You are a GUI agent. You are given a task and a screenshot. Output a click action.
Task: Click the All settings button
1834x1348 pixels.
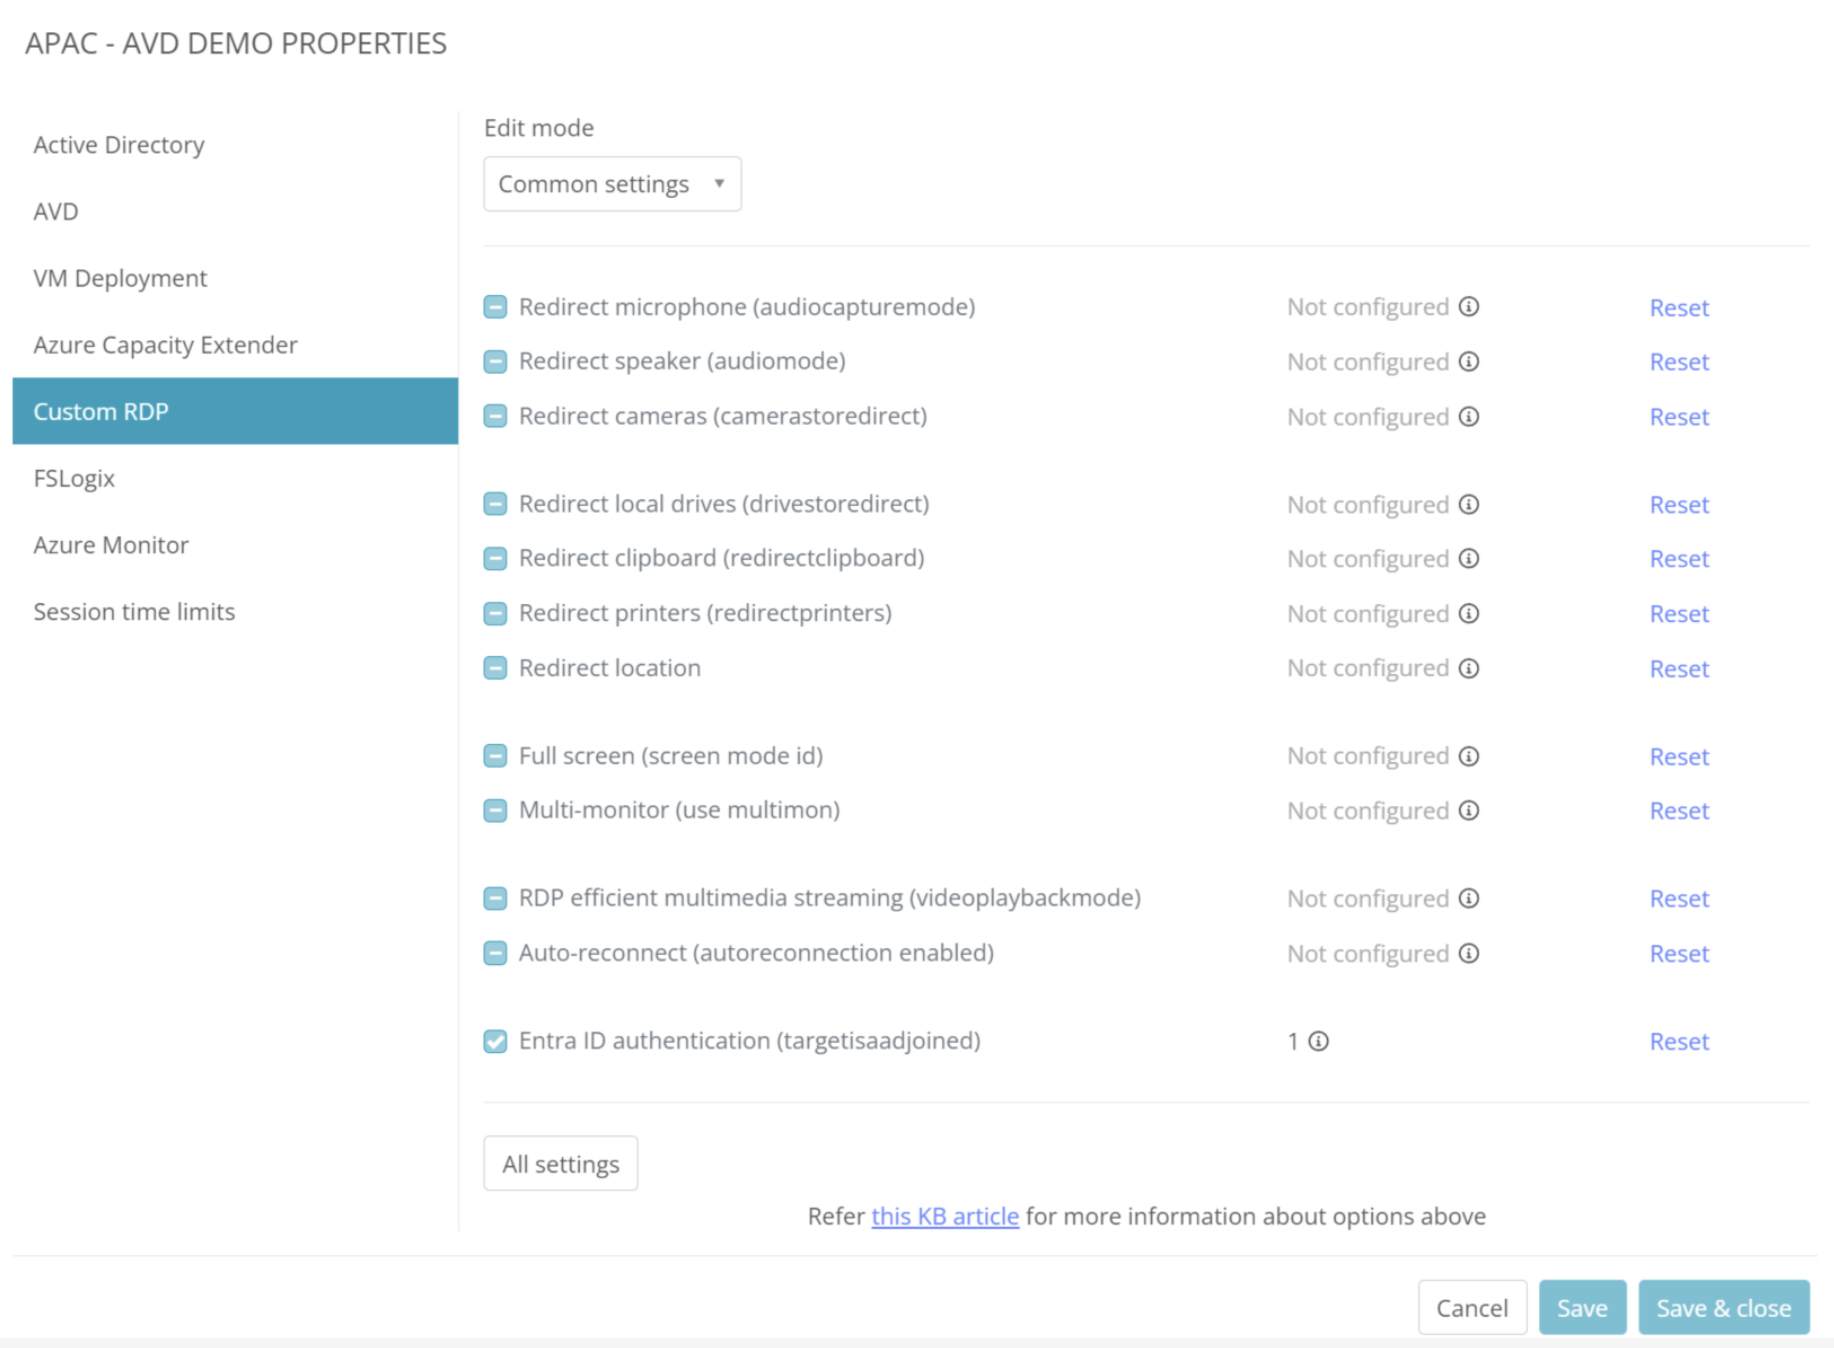pyautogui.click(x=560, y=1163)
